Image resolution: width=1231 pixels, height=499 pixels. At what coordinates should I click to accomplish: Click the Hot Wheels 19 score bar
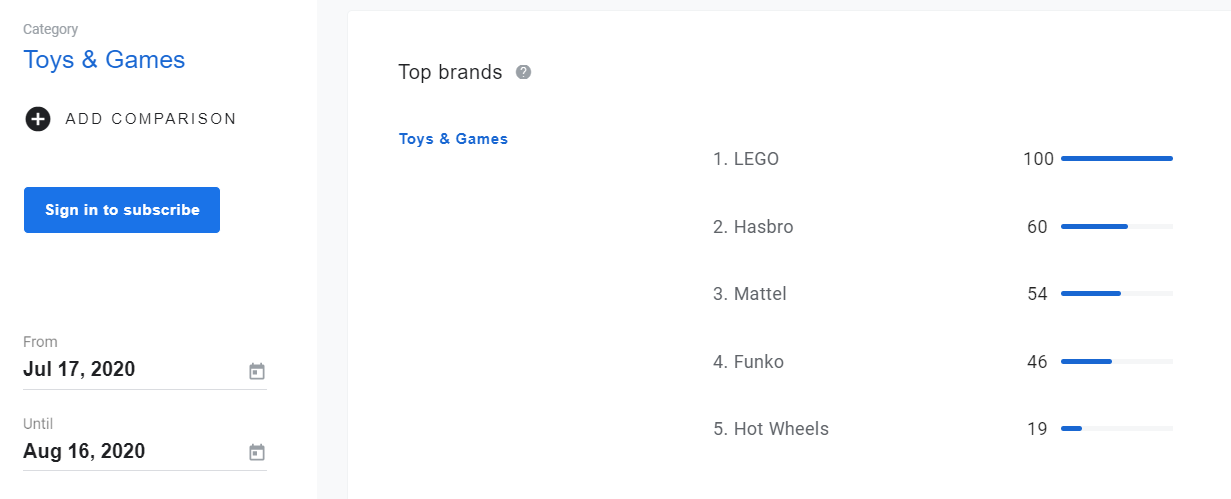pos(1116,429)
